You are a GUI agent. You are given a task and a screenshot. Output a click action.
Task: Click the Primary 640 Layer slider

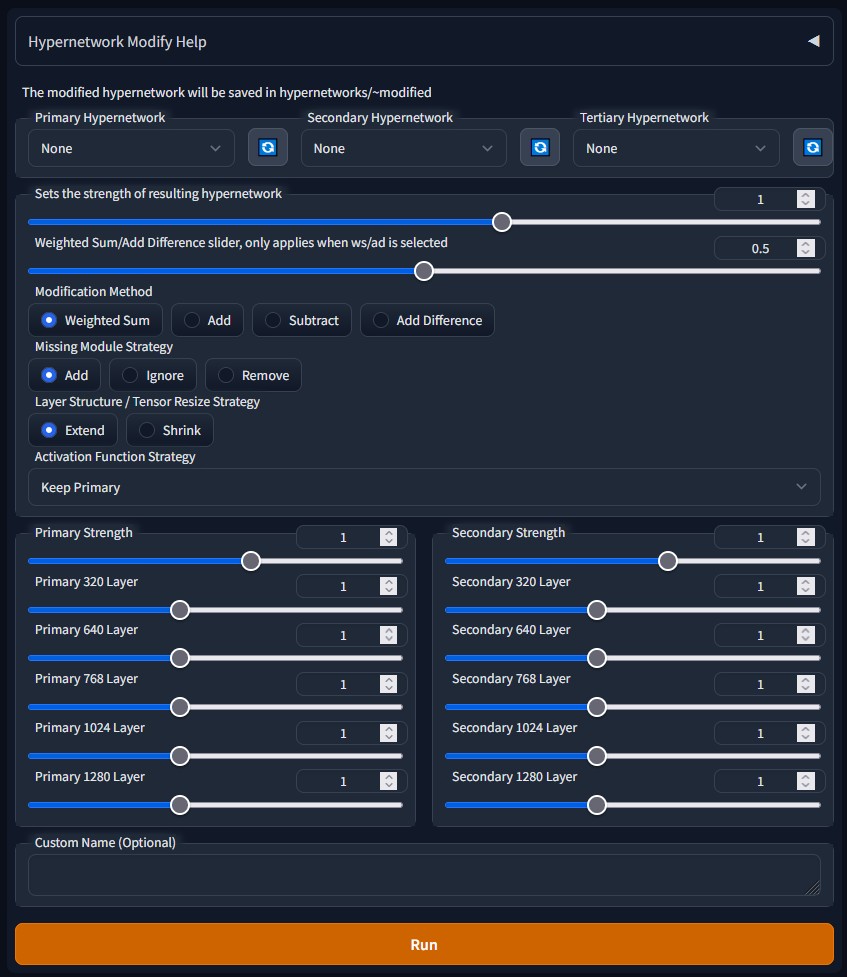point(215,658)
